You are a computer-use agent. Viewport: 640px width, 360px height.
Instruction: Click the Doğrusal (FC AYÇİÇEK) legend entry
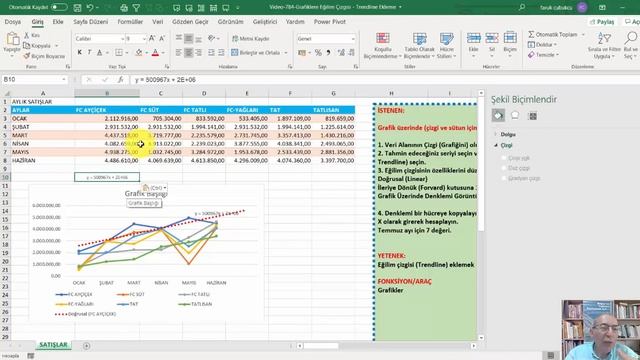click(86, 314)
